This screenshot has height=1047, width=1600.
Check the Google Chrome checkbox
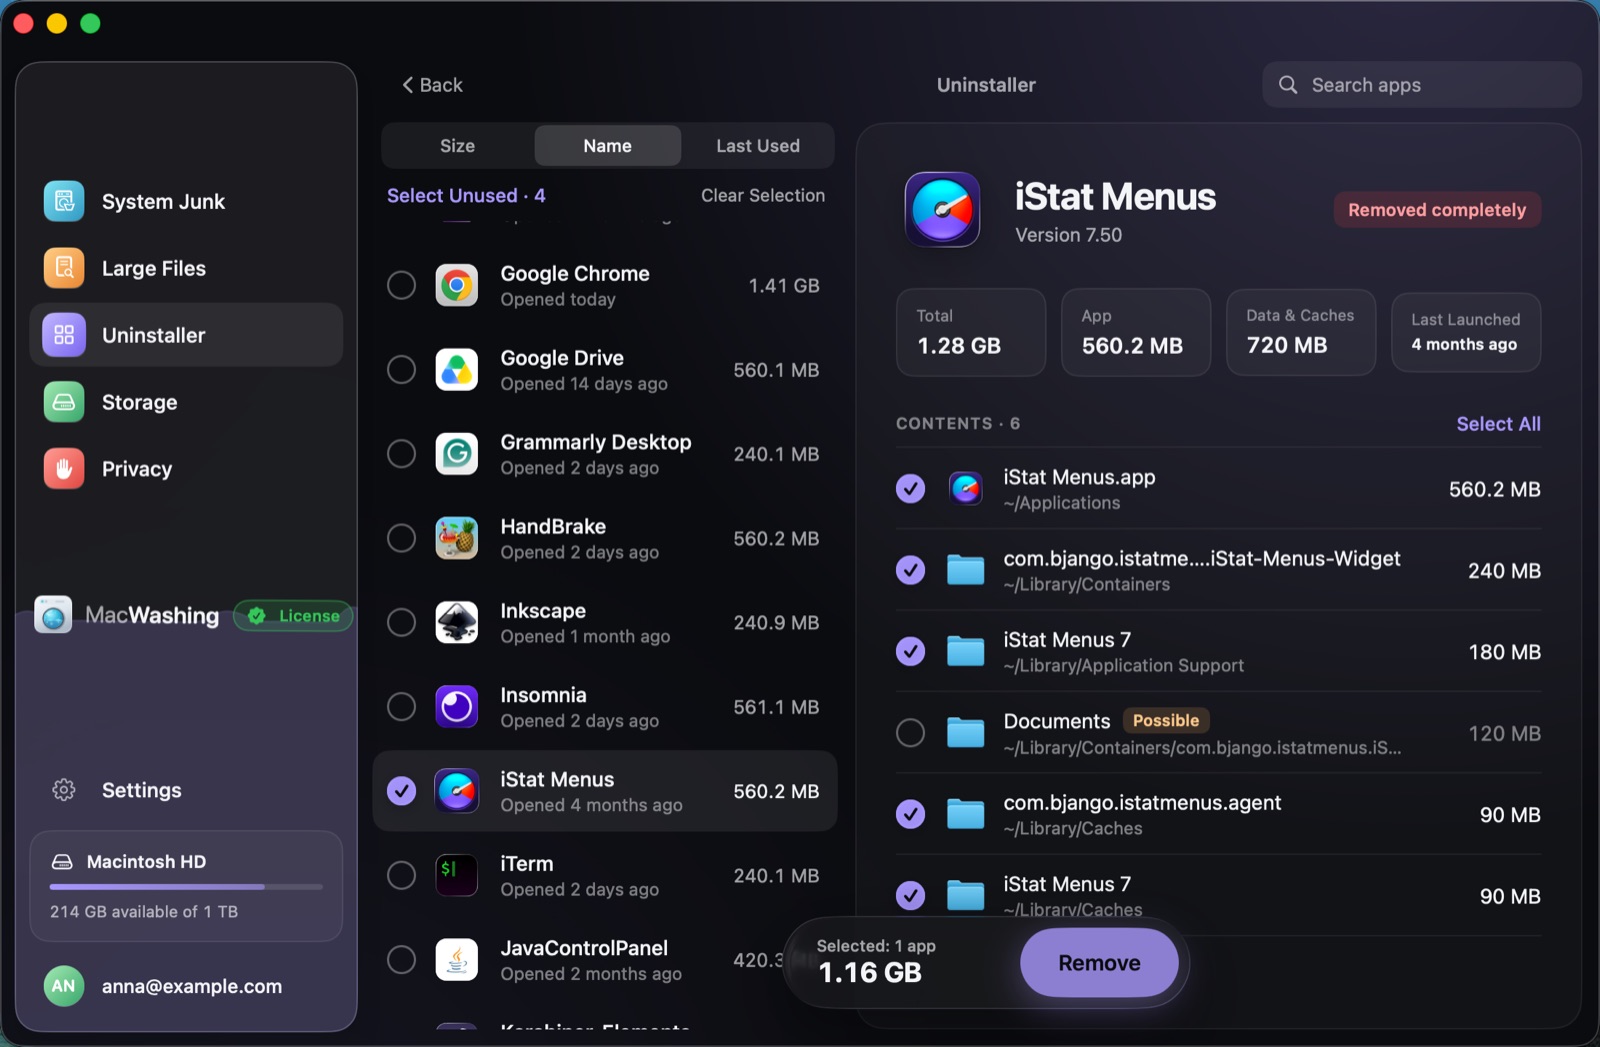click(402, 286)
